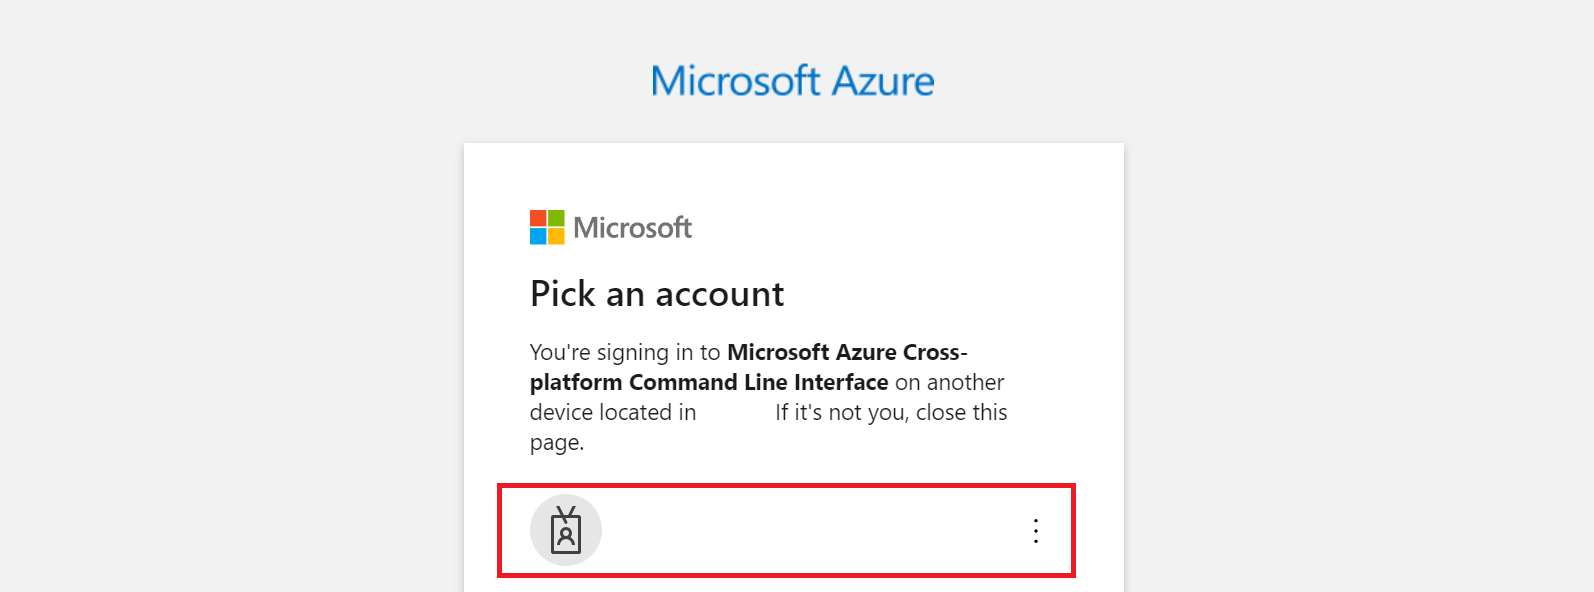Viewport: 1594px width, 592px height.
Task: Click the "device located in" text
Action: (x=613, y=412)
